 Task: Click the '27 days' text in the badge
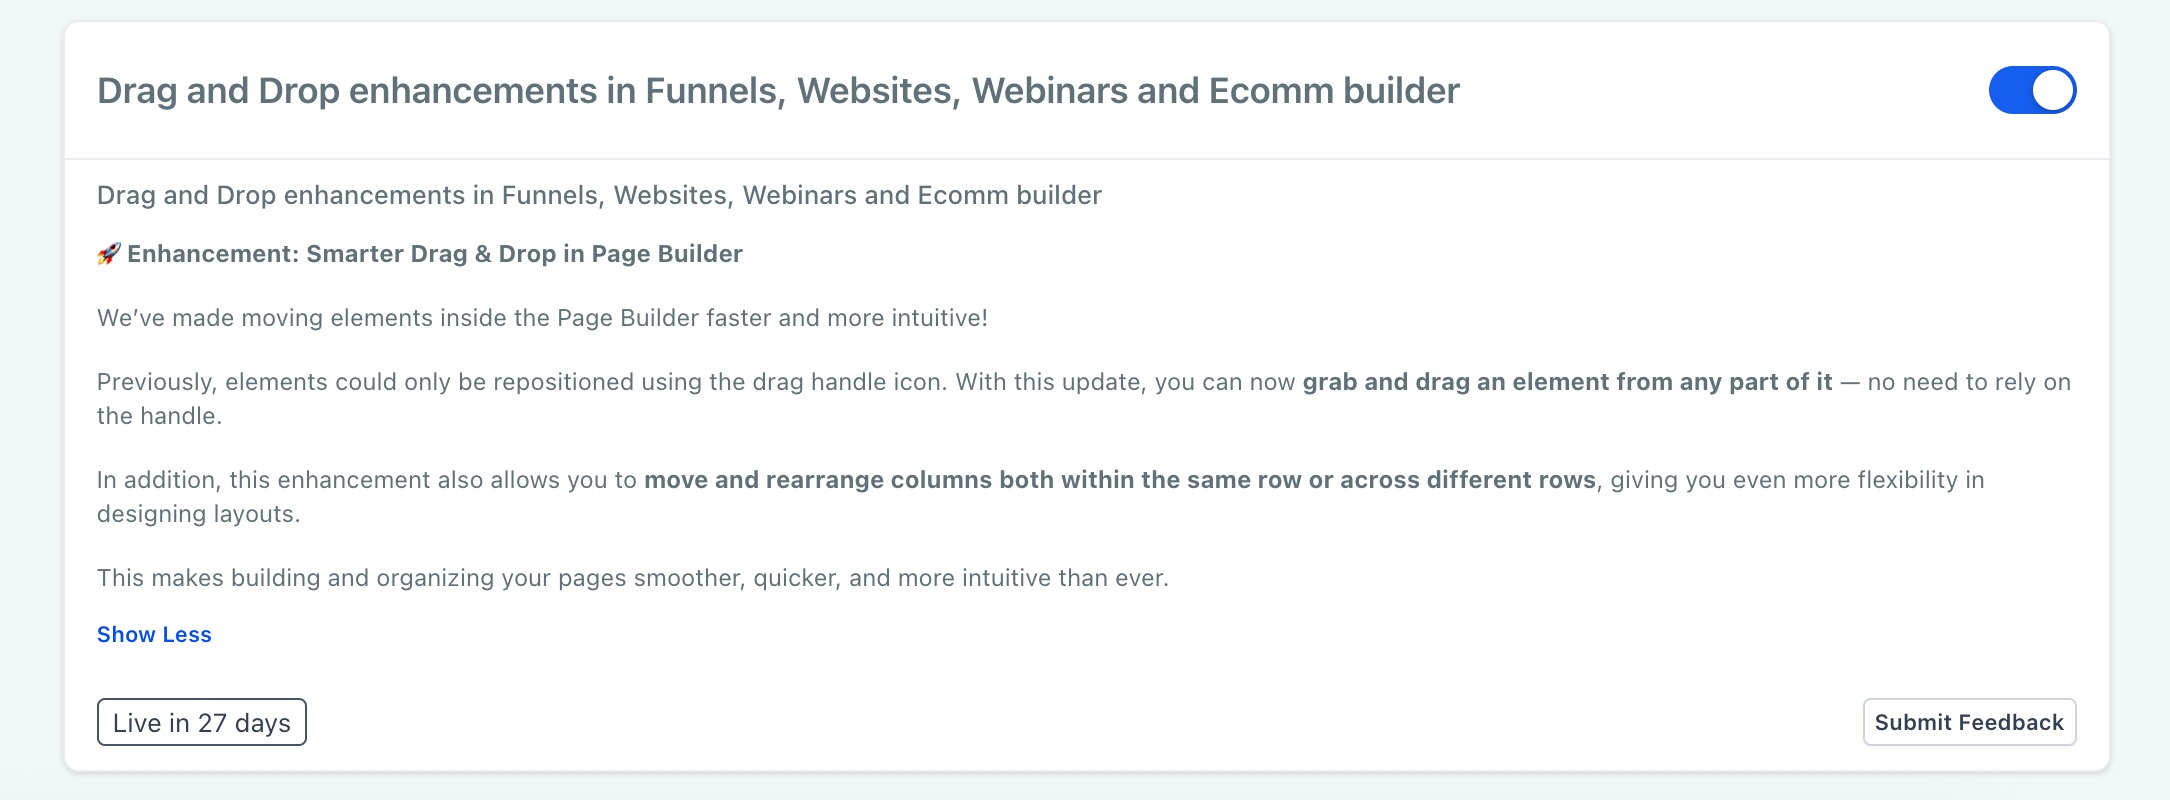pos(244,723)
